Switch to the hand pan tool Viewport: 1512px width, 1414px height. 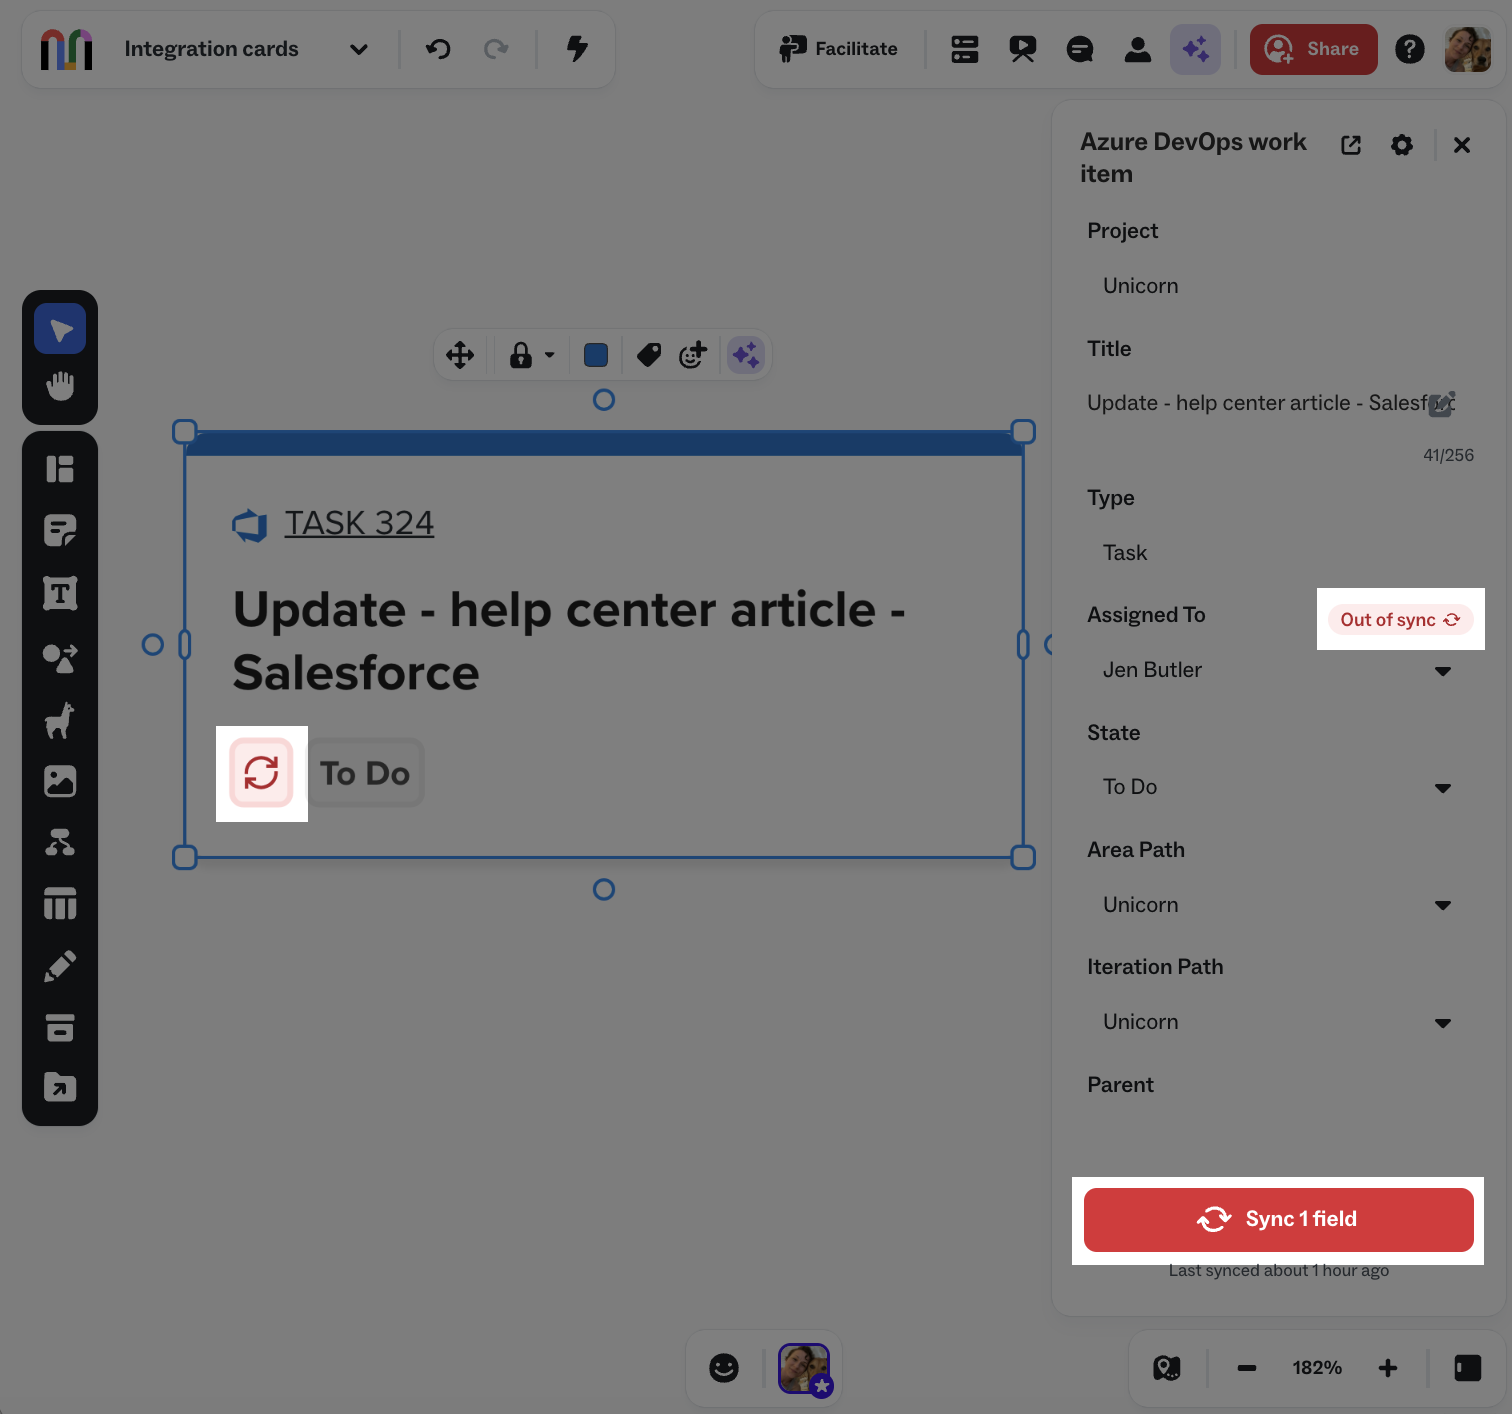[x=60, y=386]
